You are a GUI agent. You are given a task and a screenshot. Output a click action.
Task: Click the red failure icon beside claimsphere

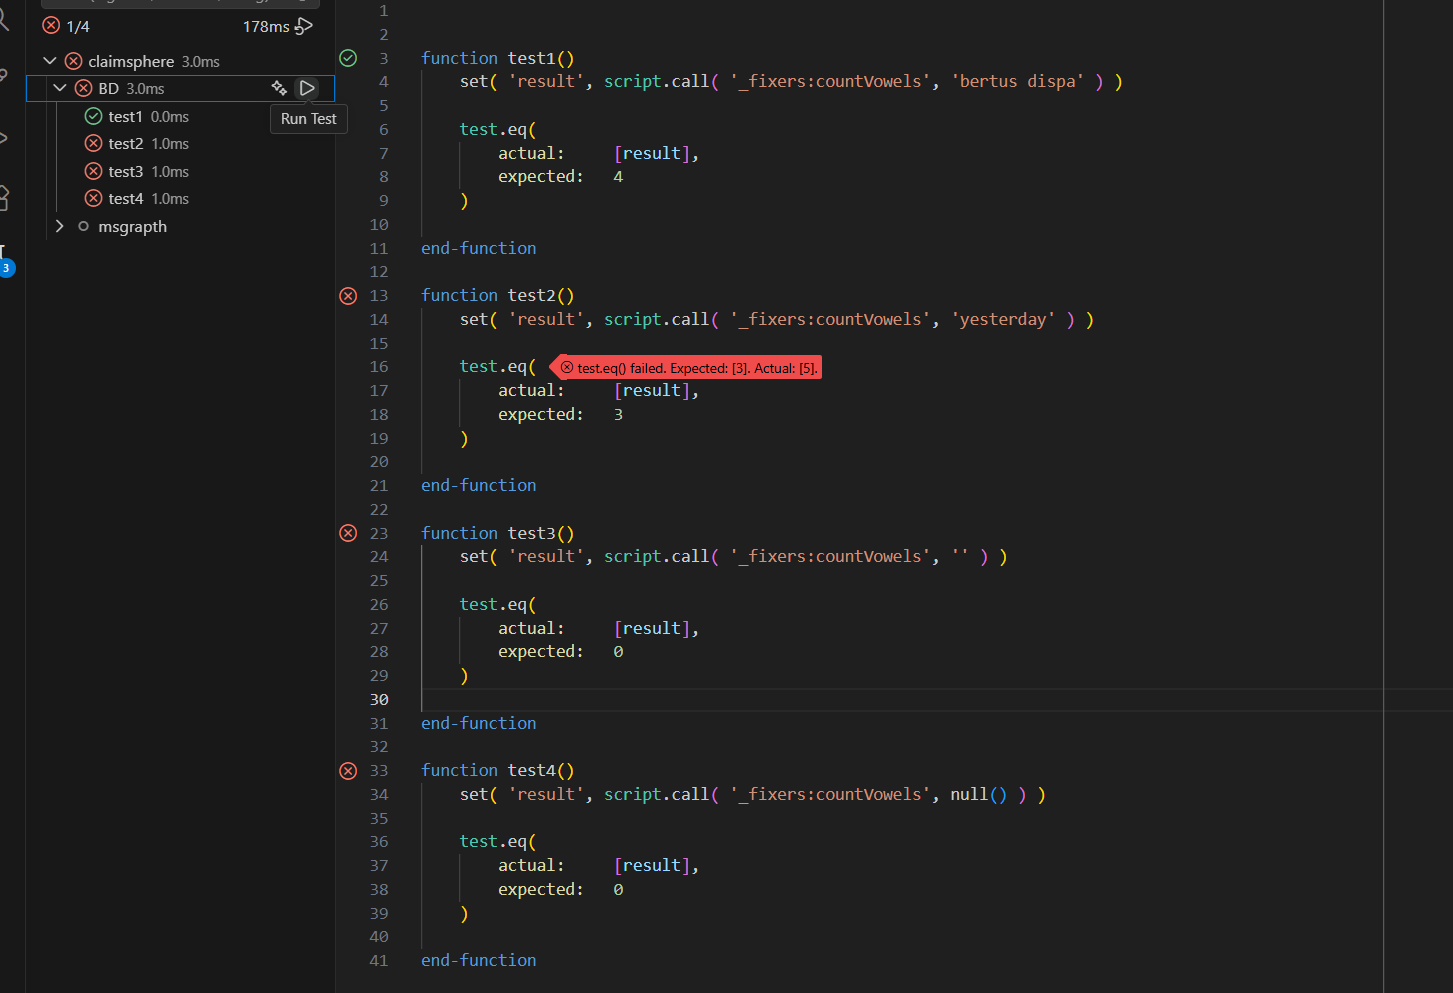click(73, 61)
